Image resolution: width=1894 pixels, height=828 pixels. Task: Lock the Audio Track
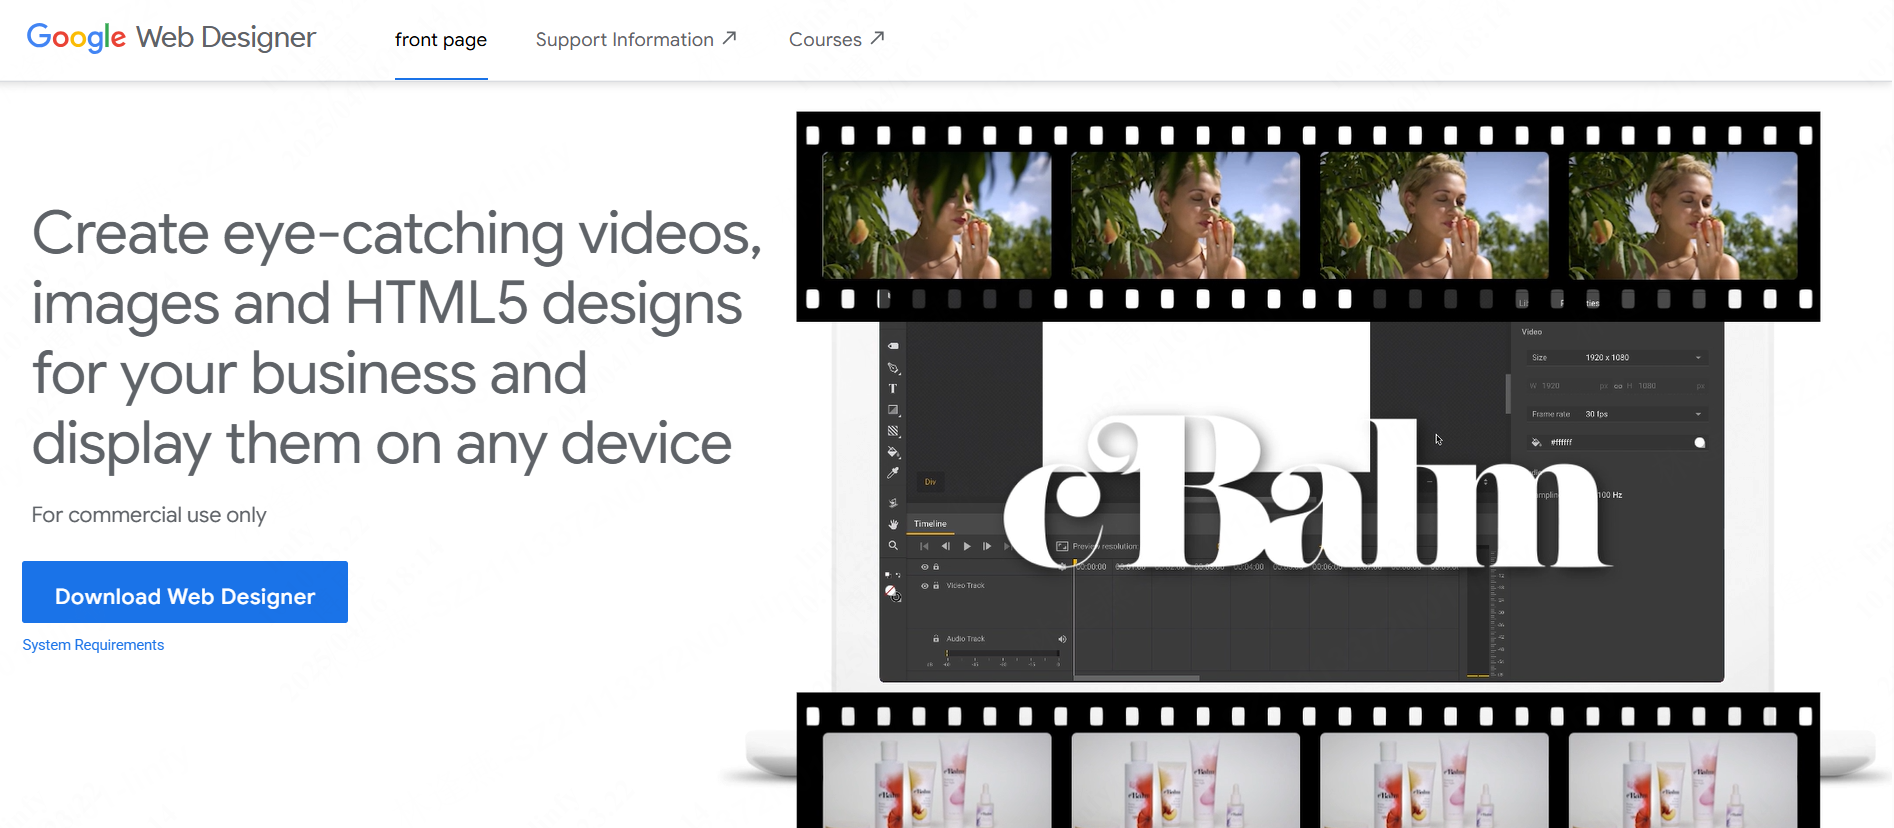[936, 639]
